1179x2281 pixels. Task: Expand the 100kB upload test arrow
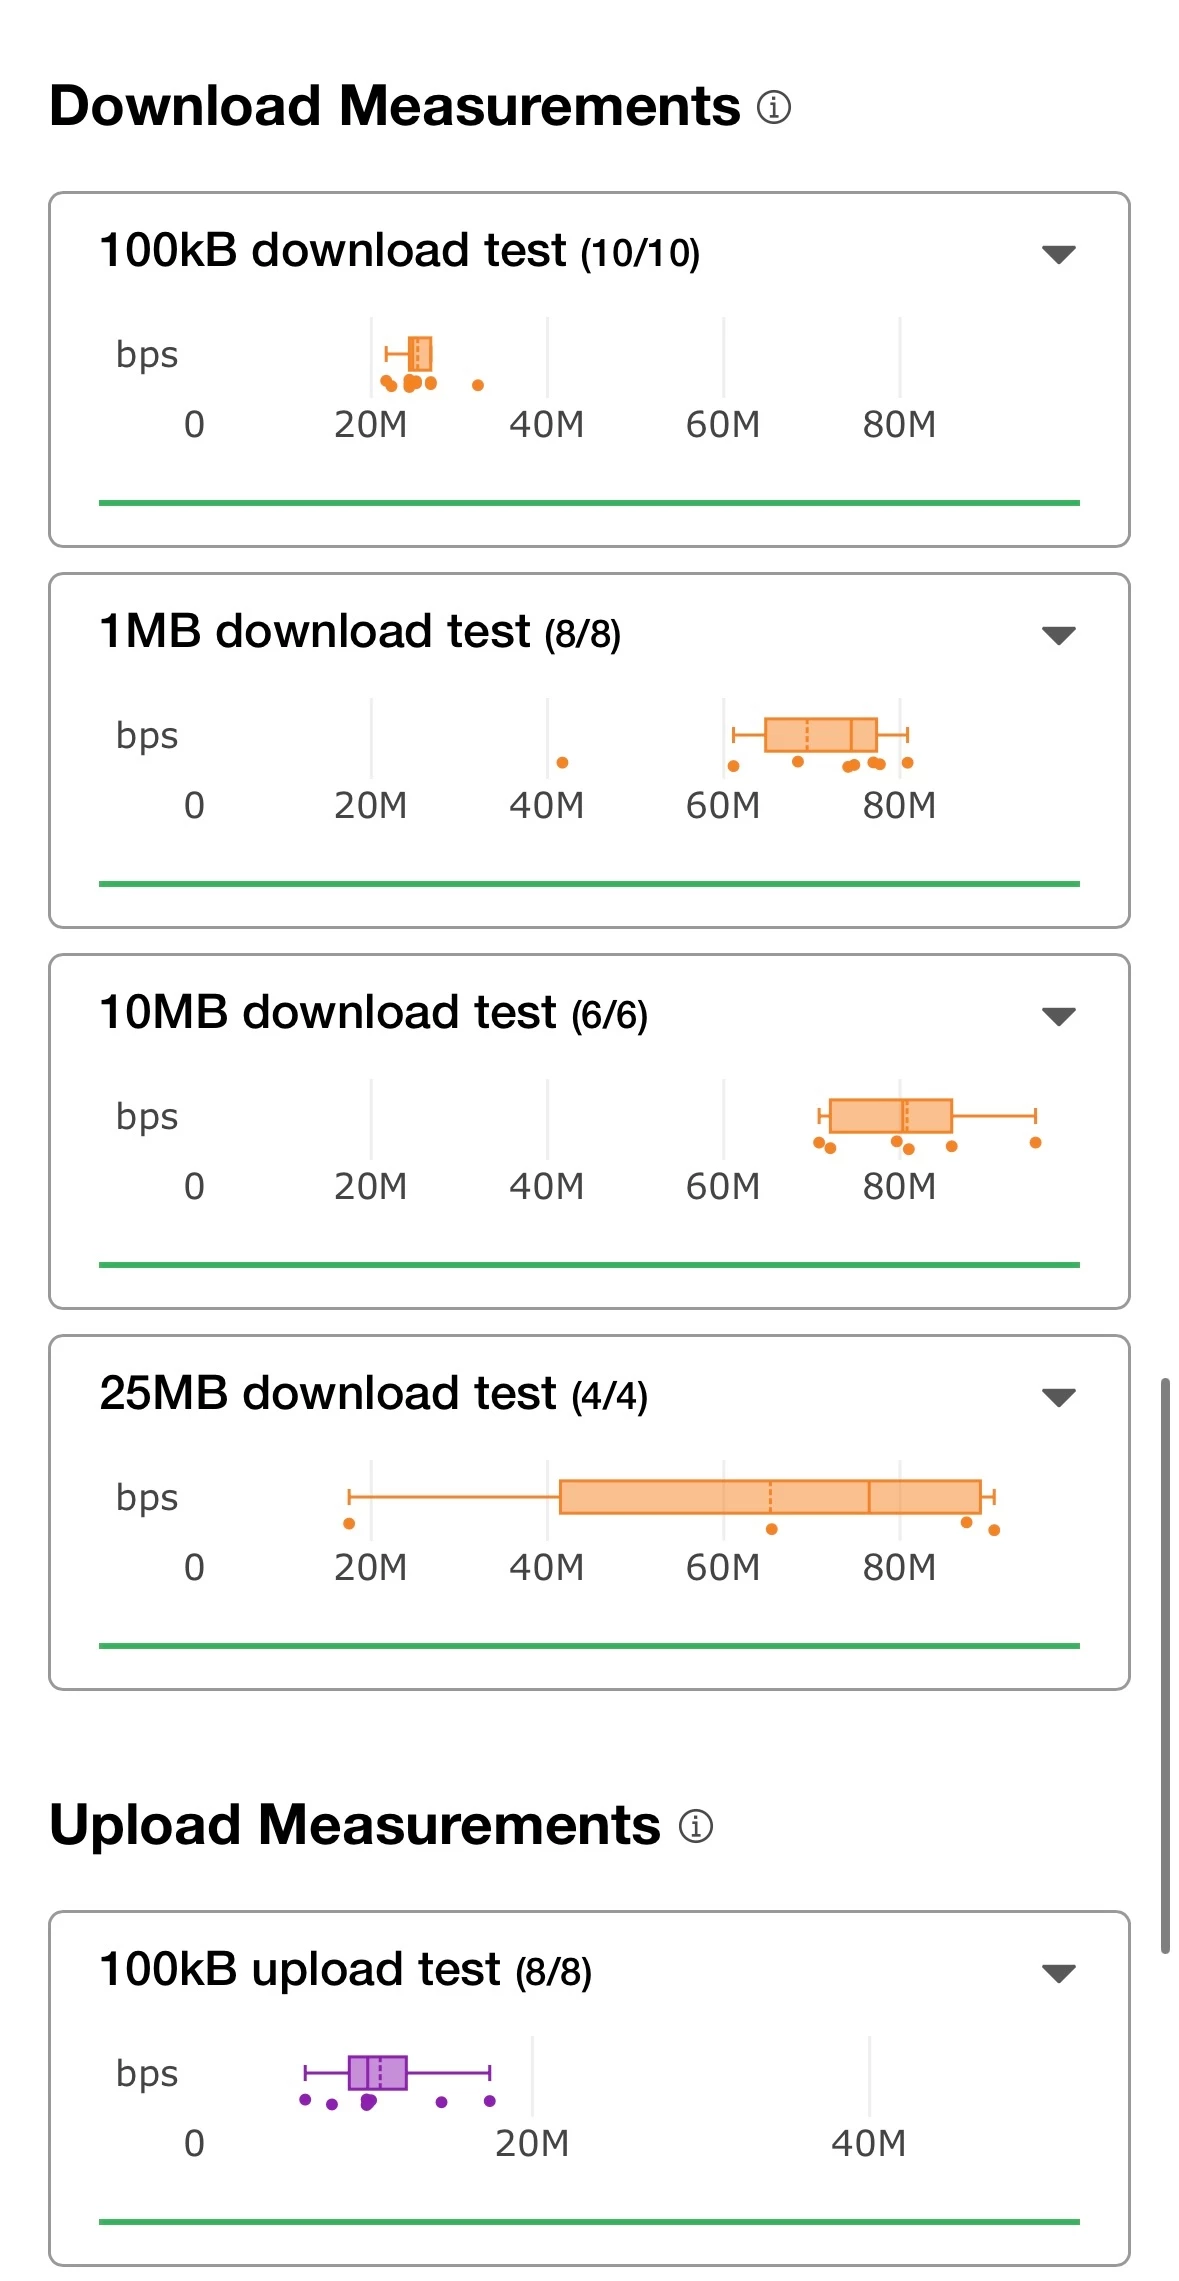pyautogui.click(x=1058, y=1973)
